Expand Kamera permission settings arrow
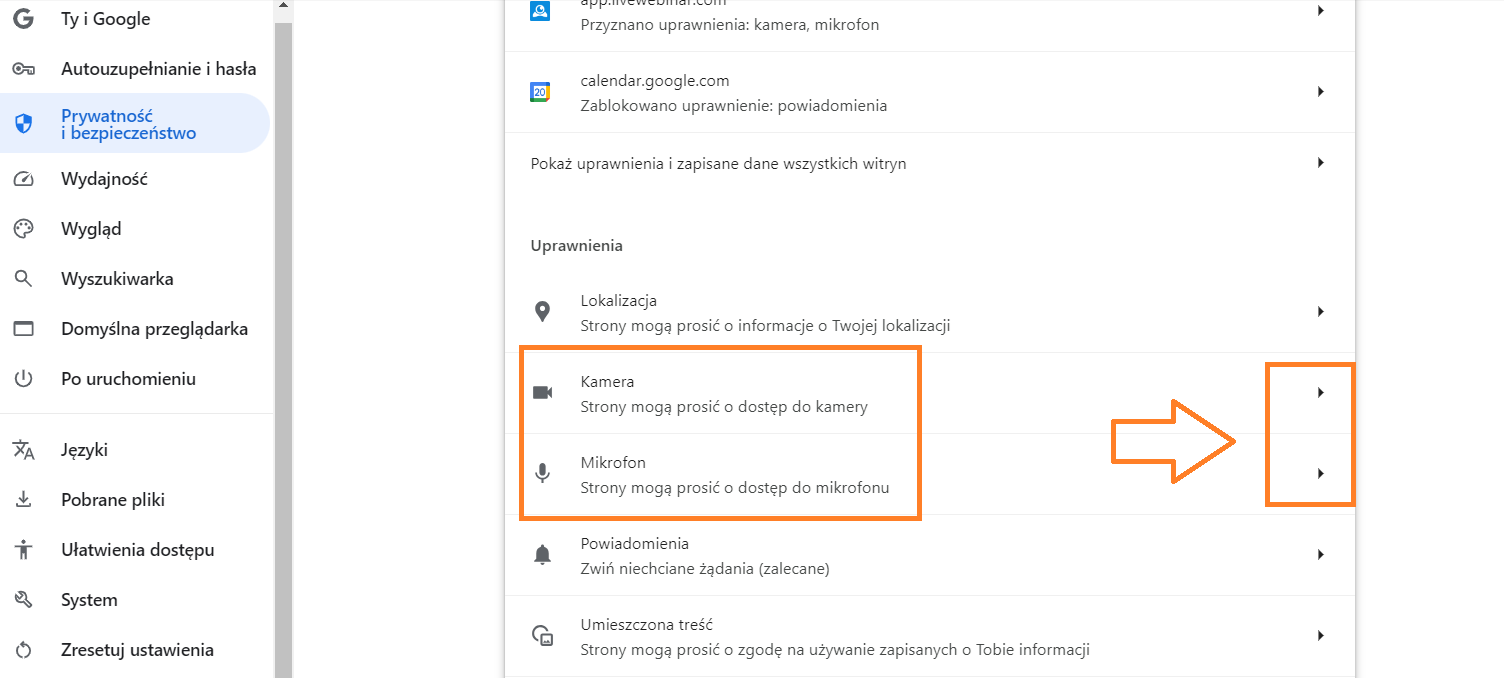 tap(1320, 393)
